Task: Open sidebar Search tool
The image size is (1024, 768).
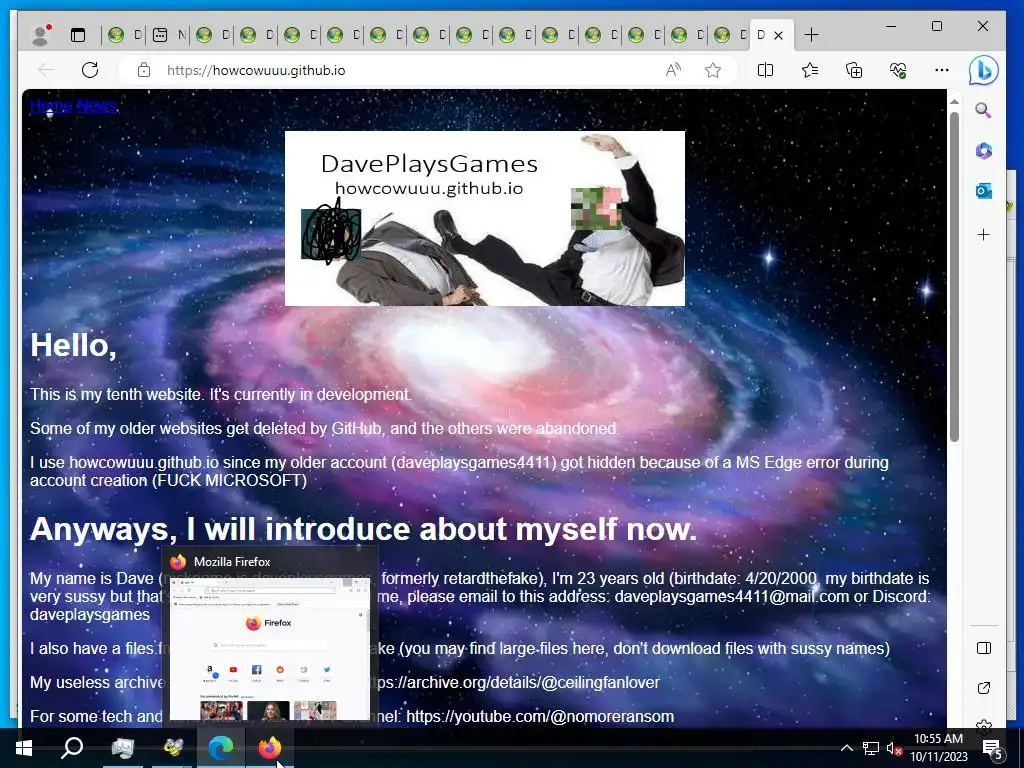Action: [984, 110]
